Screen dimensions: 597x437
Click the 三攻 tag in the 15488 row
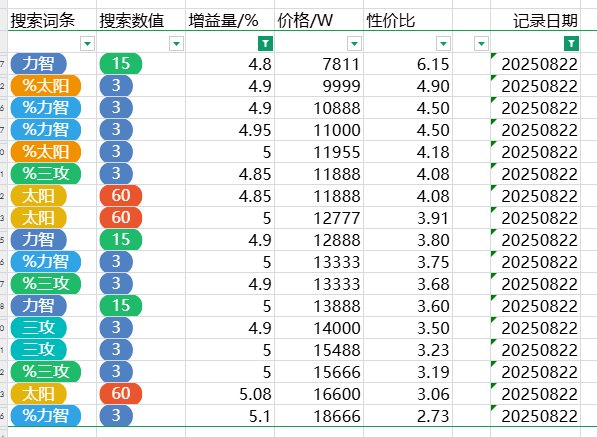point(38,349)
